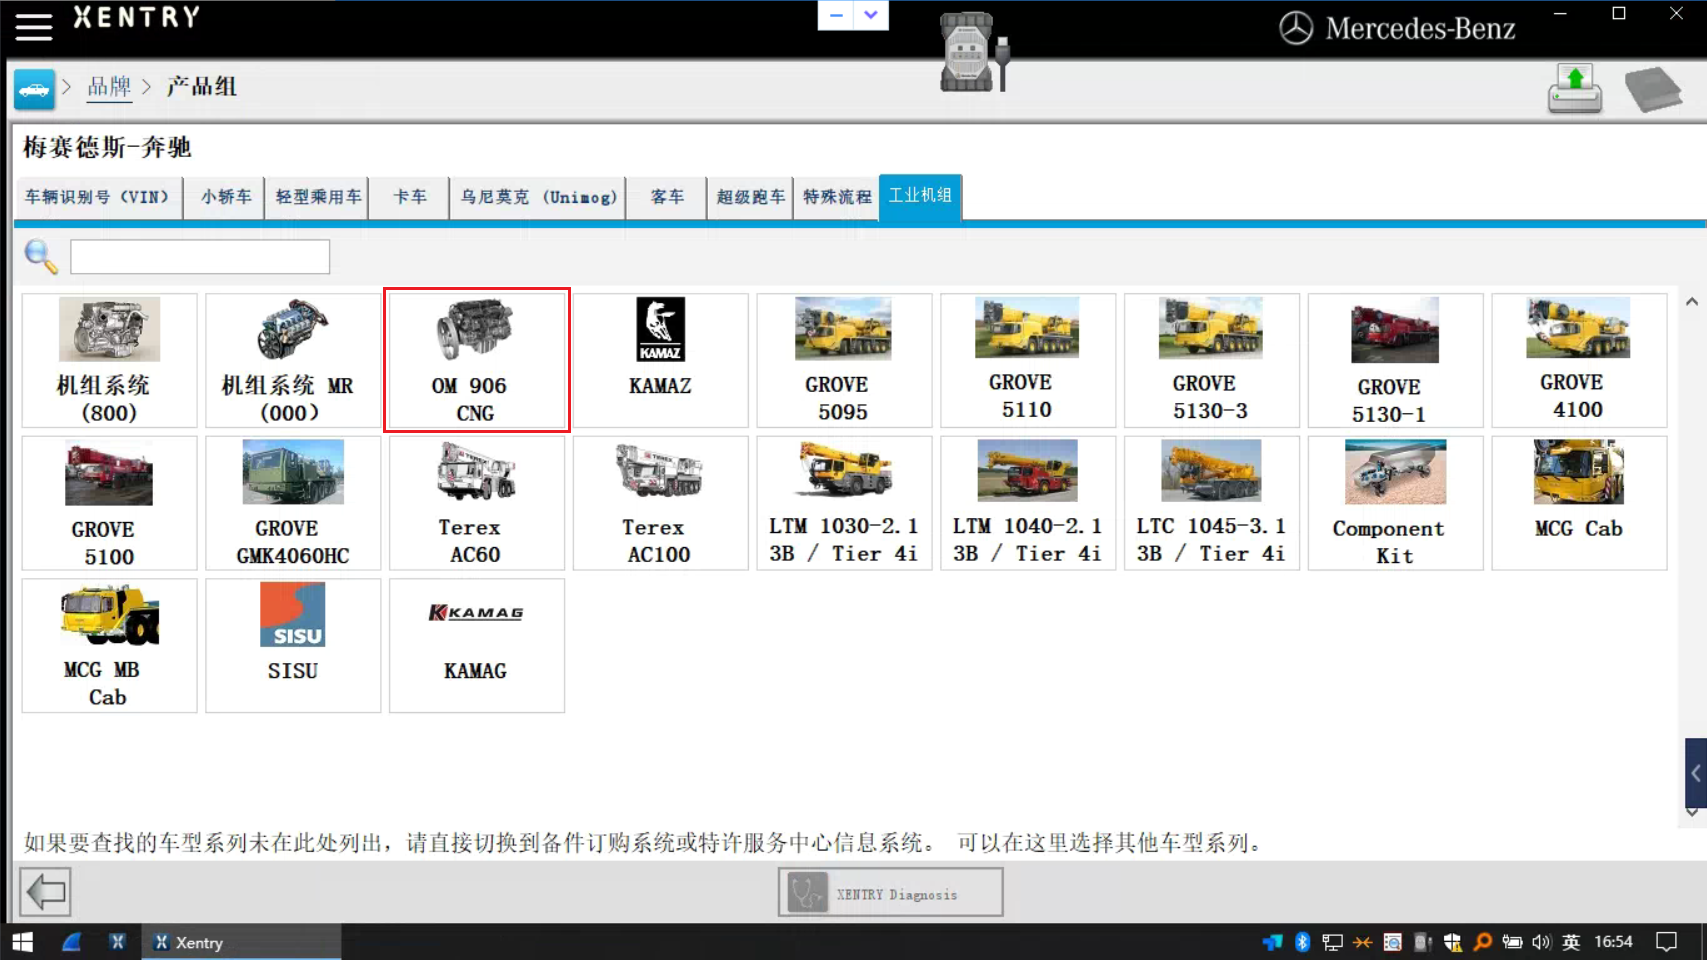Select Terex AC100 crane tile
The width and height of the screenshot is (1707, 960).
coord(661,503)
